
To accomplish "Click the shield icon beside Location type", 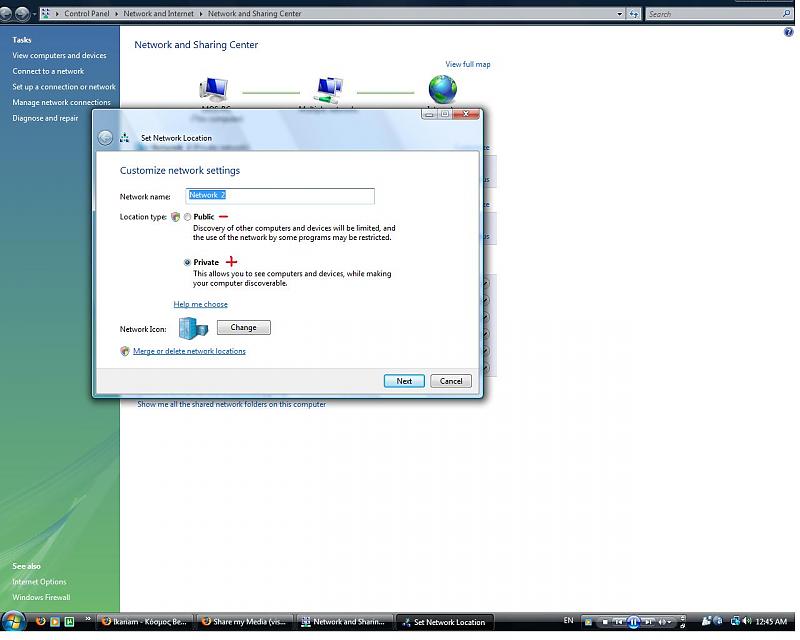I will point(176,217).
